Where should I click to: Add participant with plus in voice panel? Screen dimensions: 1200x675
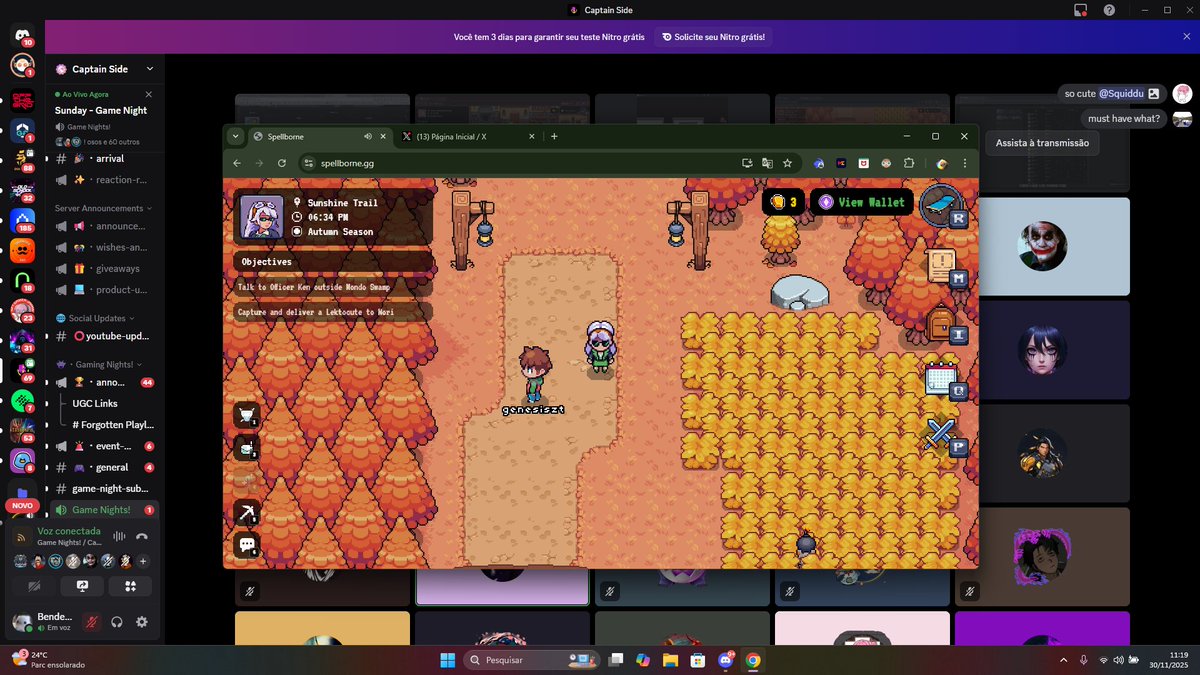[142, 561]
